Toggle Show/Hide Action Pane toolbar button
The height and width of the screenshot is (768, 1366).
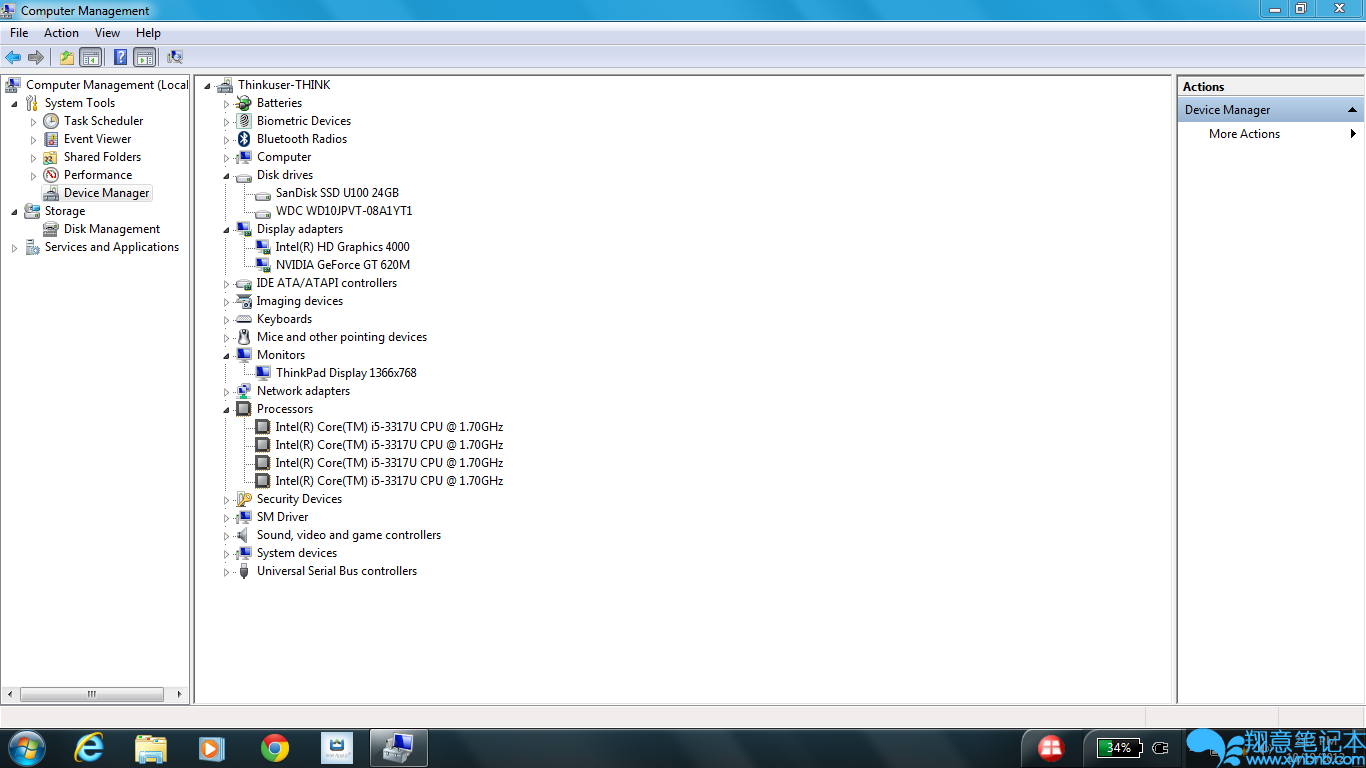145,57
